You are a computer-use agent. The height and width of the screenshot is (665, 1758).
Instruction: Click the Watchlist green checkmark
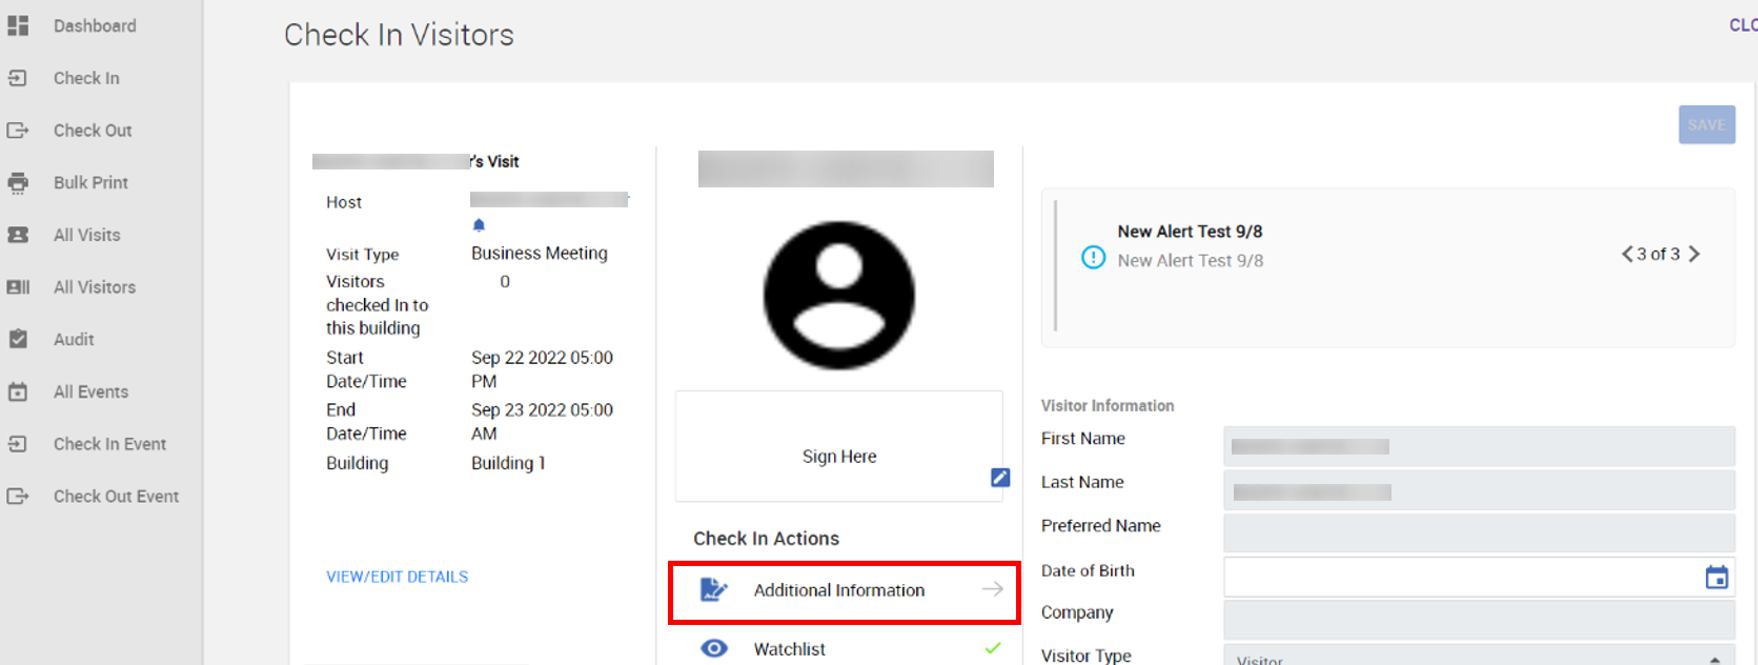(x=993, y=649)
